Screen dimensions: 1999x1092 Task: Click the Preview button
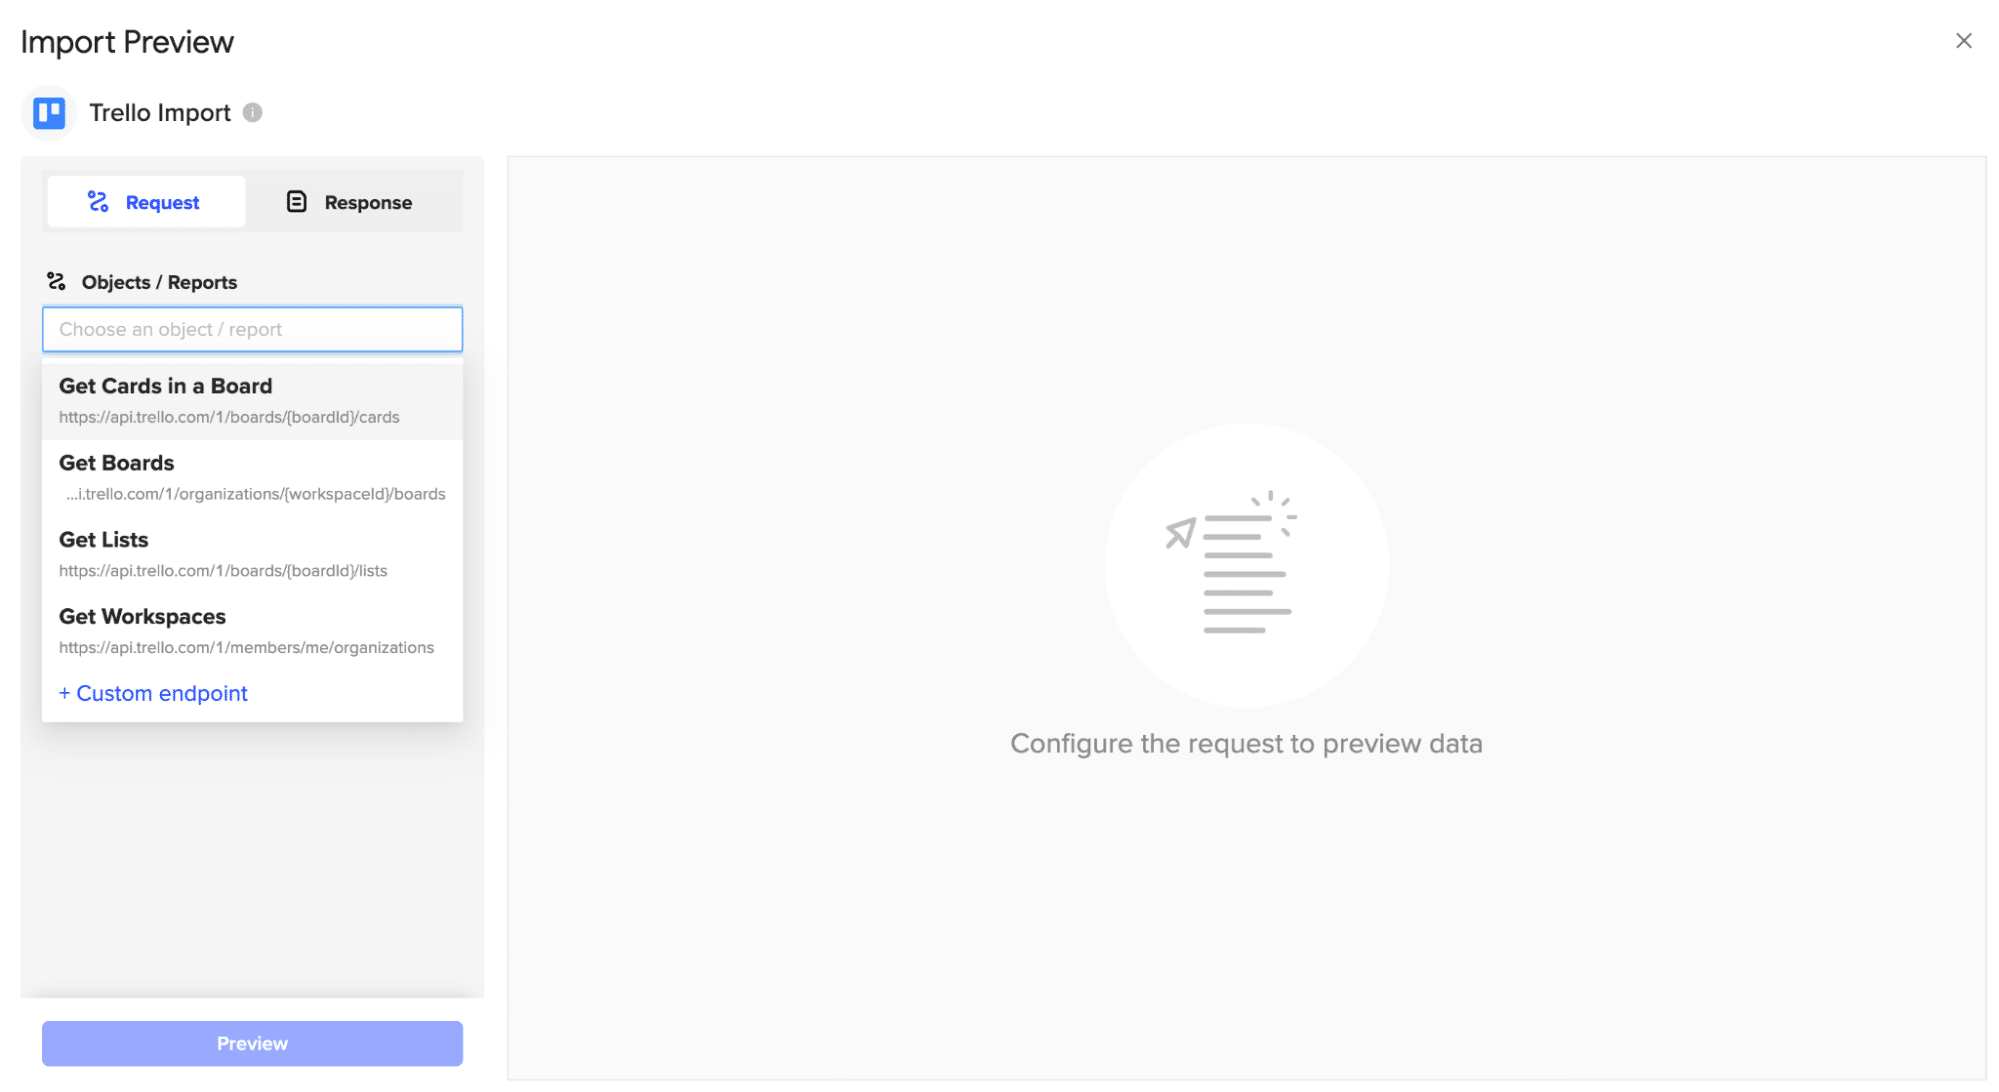(x=251, y=1042)
